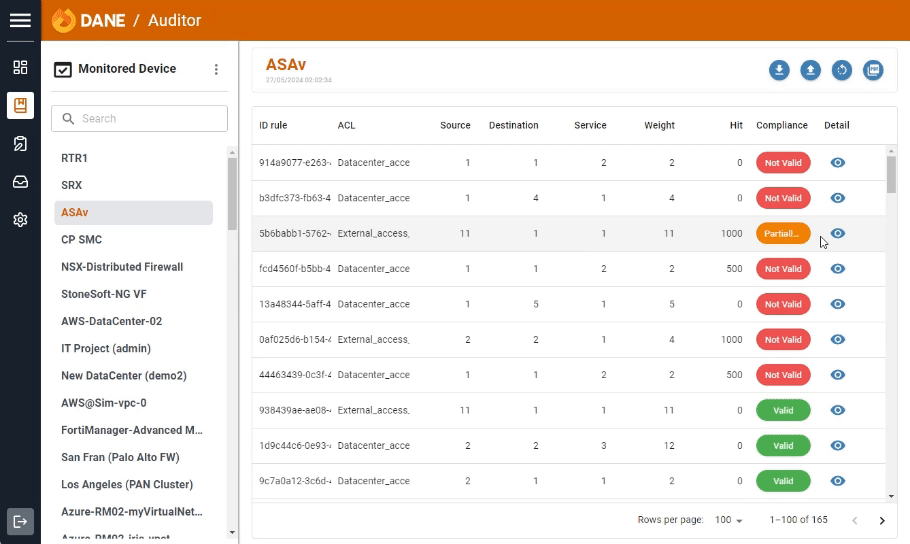The image size is (910, 544).
Task: View detail of rule 9c7a0a12-3c6d
Action: coord(837,481)
